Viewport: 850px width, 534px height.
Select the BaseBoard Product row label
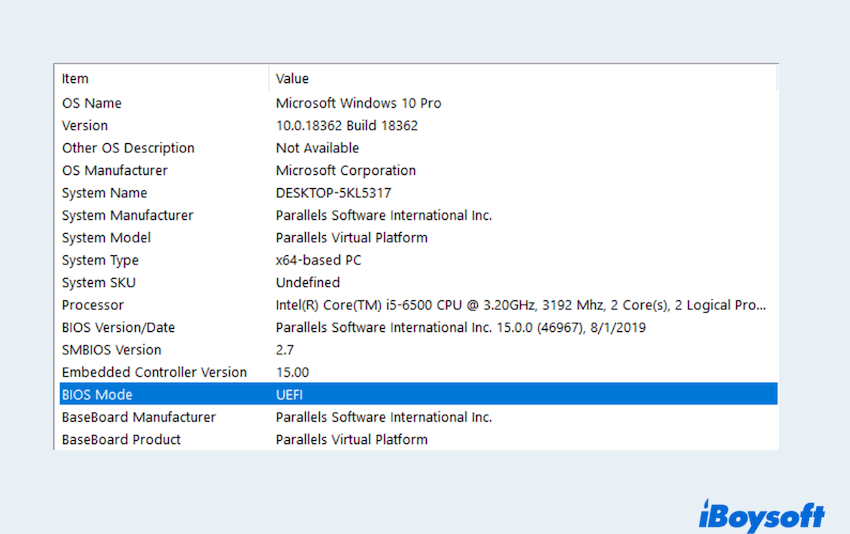coord(121,439)
